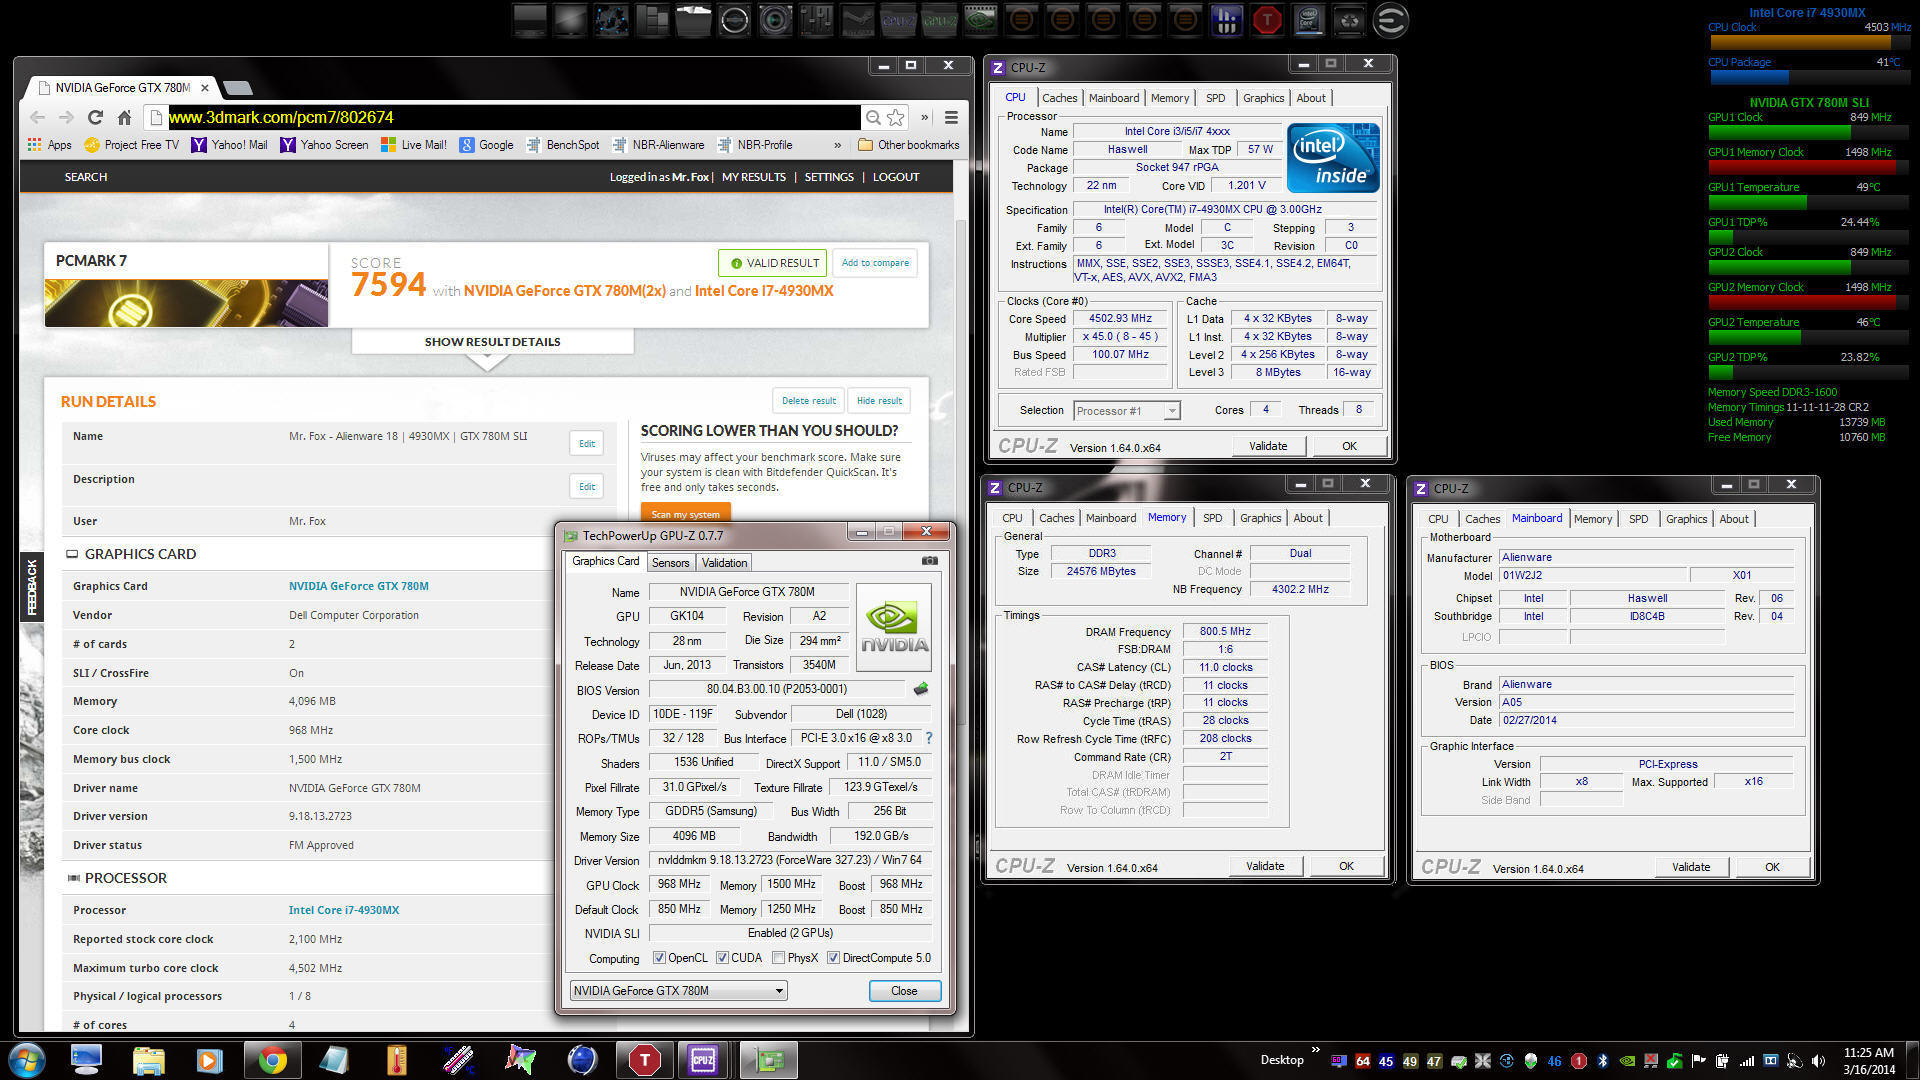Click the magnifier zoom icon in address bar
Viewport: 1920px width, 1080px height.
(873, 117)
